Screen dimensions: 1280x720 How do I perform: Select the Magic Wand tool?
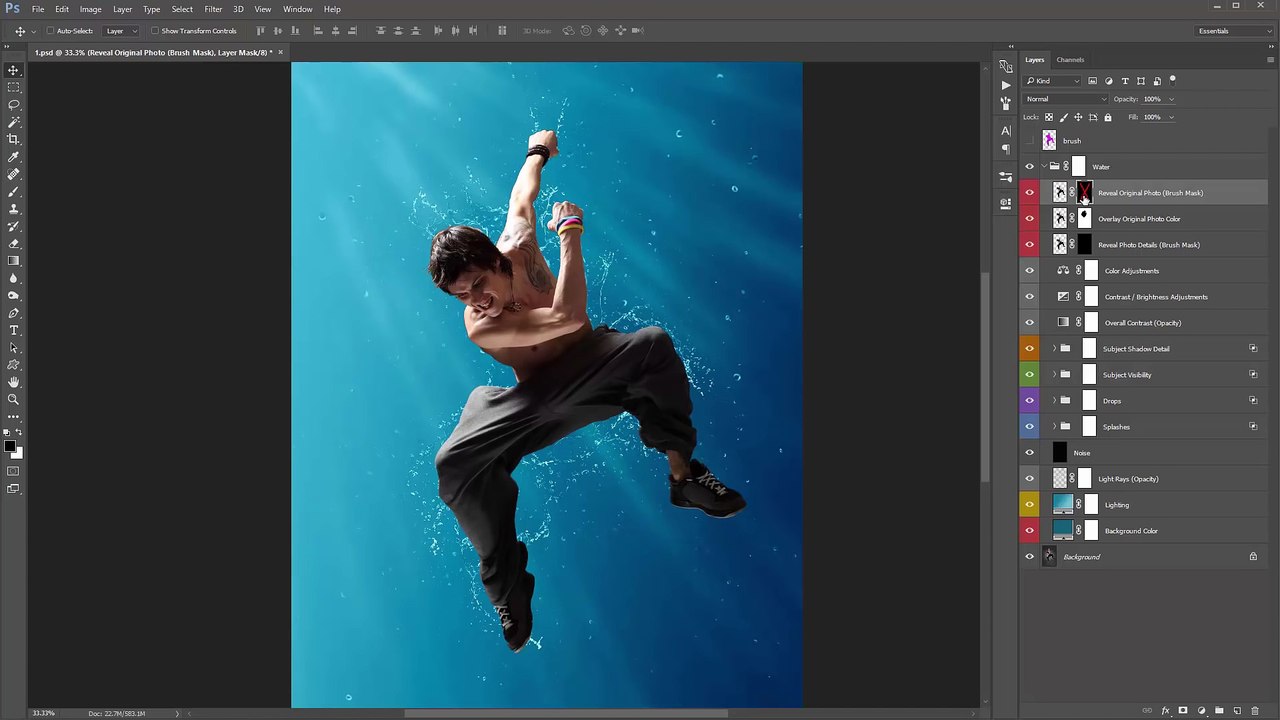[x=14, y=121]
